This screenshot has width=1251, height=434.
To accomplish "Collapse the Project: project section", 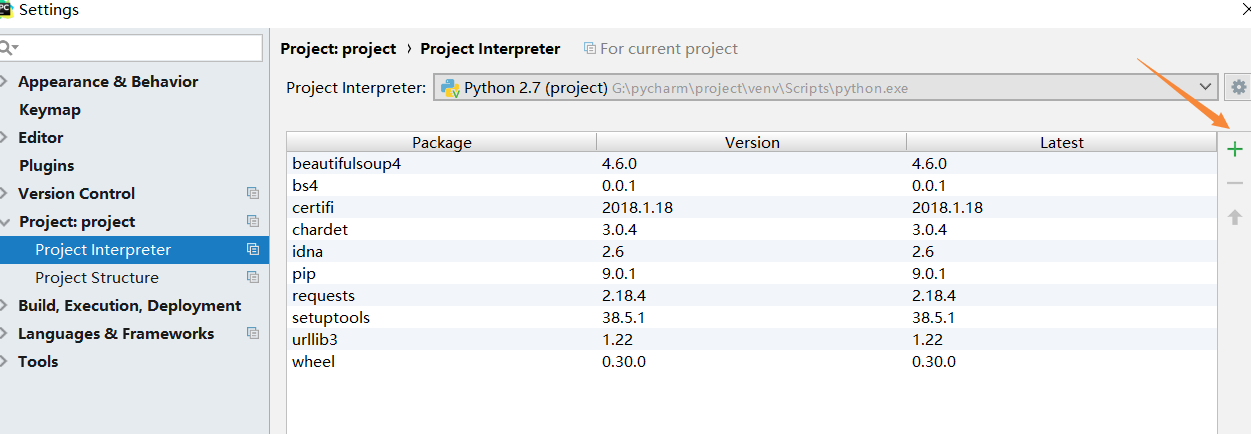I will [5, 221].
